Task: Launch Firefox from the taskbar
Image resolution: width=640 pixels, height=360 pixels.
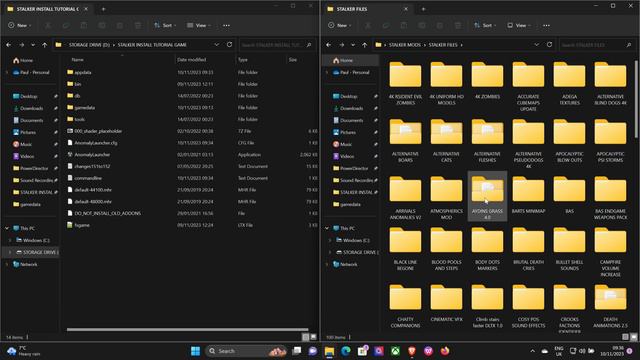Action: (444, 351)
